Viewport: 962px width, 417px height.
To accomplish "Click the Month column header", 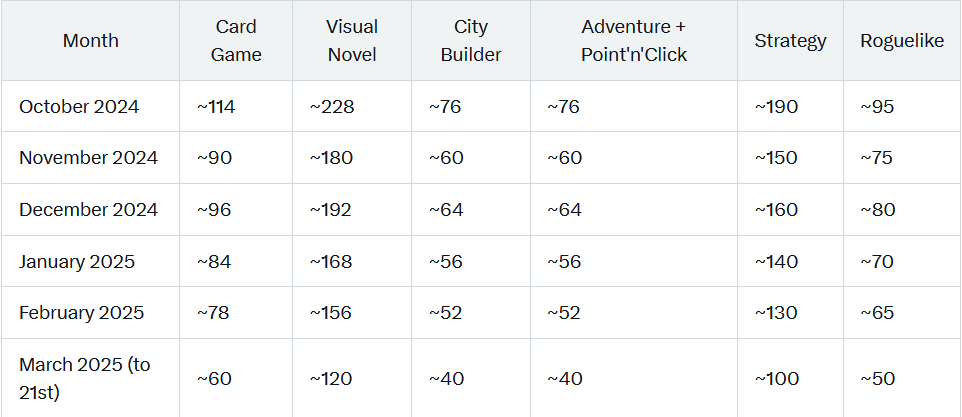I will (x=90, y=41).
